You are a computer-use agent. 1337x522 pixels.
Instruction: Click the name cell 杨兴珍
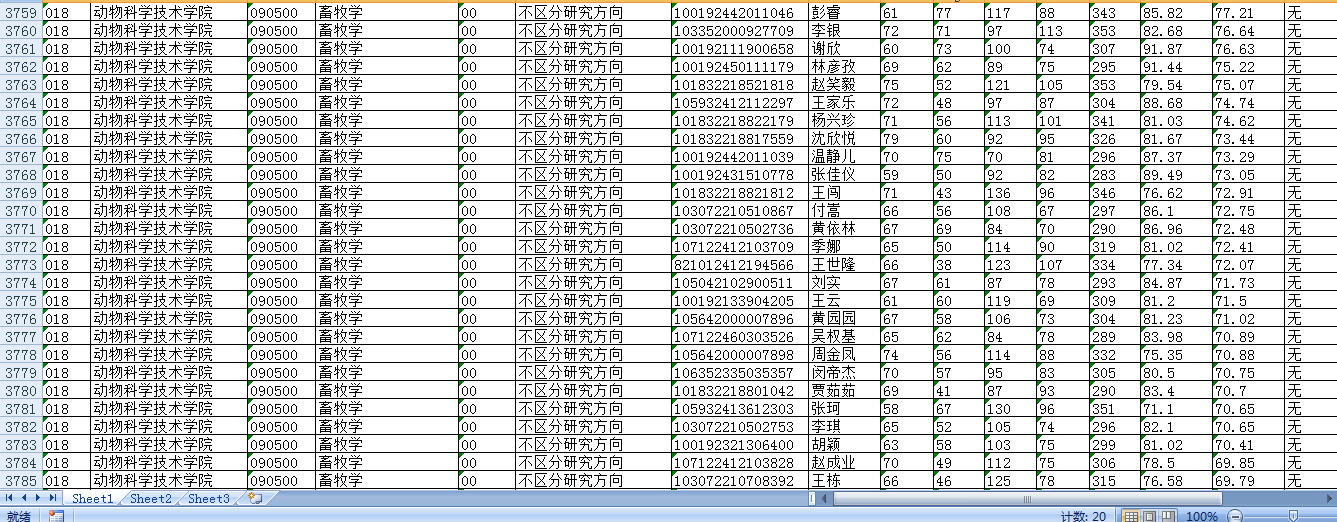point(843,121)
